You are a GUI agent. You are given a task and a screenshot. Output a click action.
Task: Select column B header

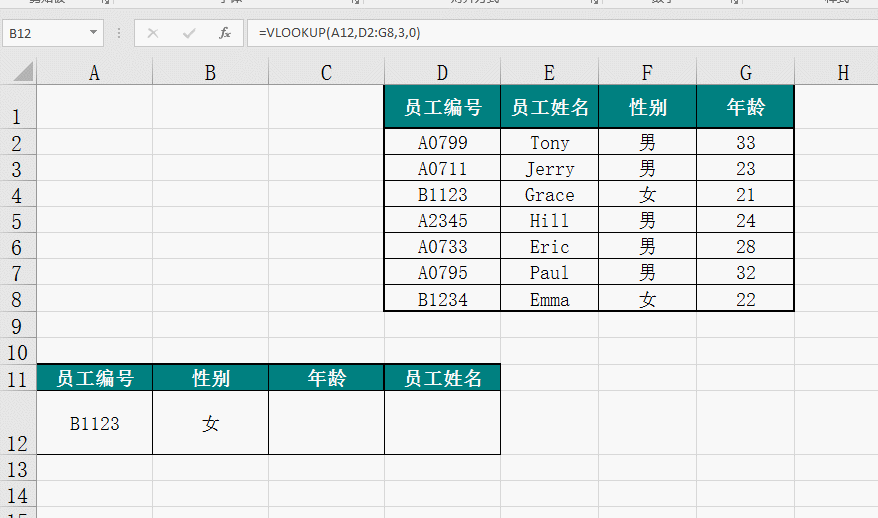tap(210, 72)
